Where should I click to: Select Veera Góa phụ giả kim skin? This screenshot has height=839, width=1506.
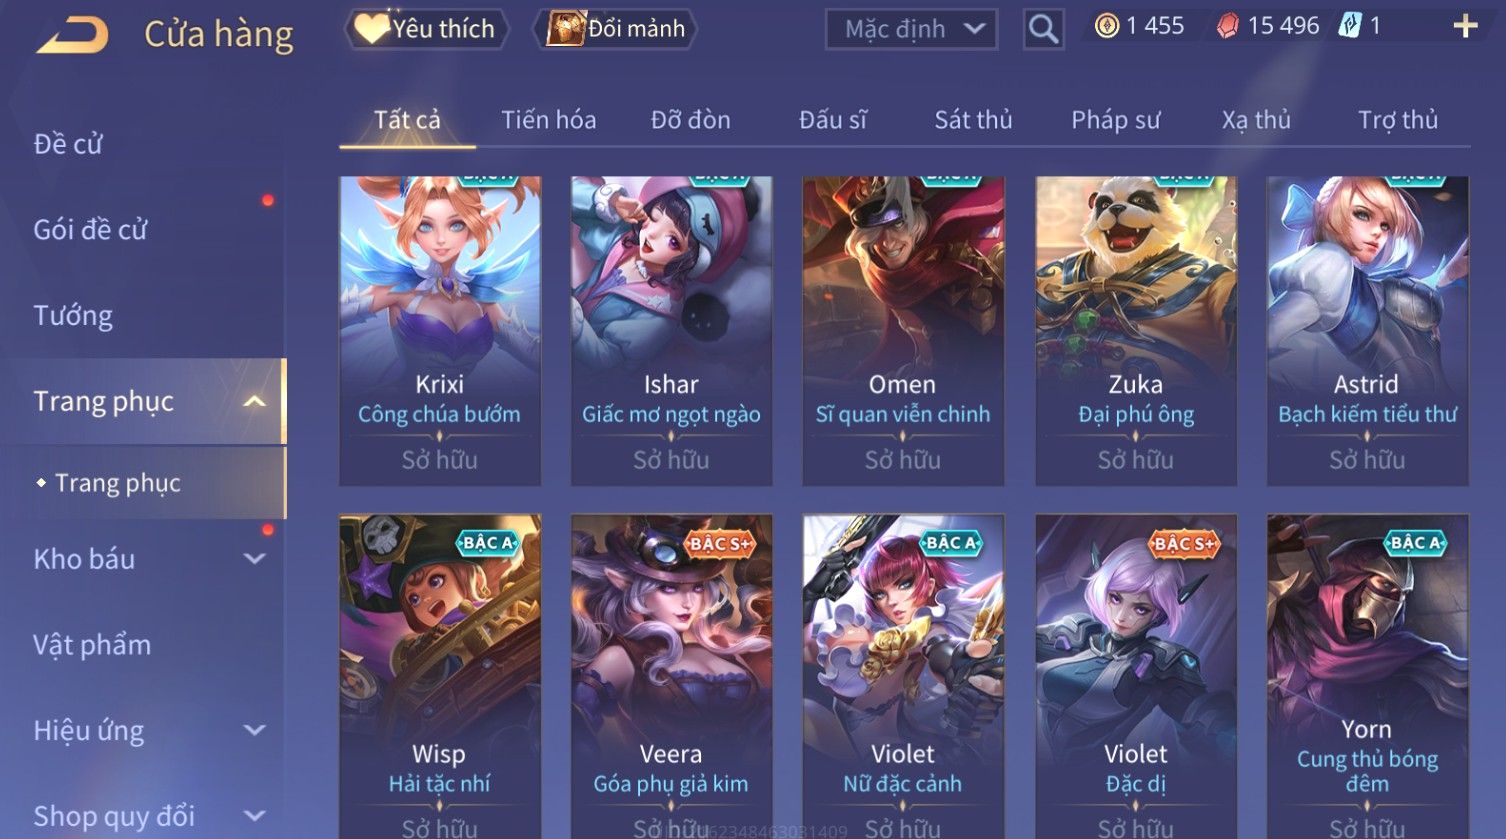pyautogui.click(x=671, y=676)
